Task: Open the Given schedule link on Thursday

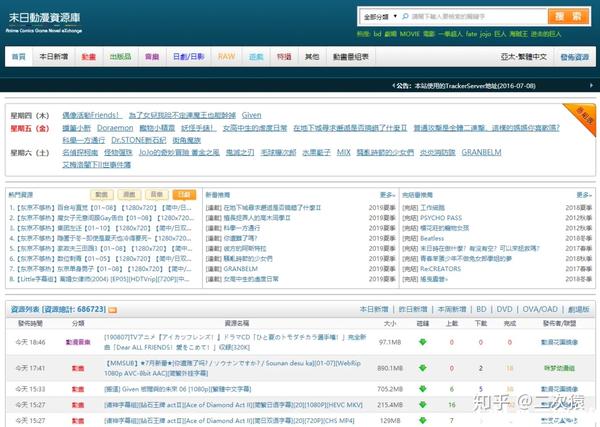Action: tap(251, 115)
